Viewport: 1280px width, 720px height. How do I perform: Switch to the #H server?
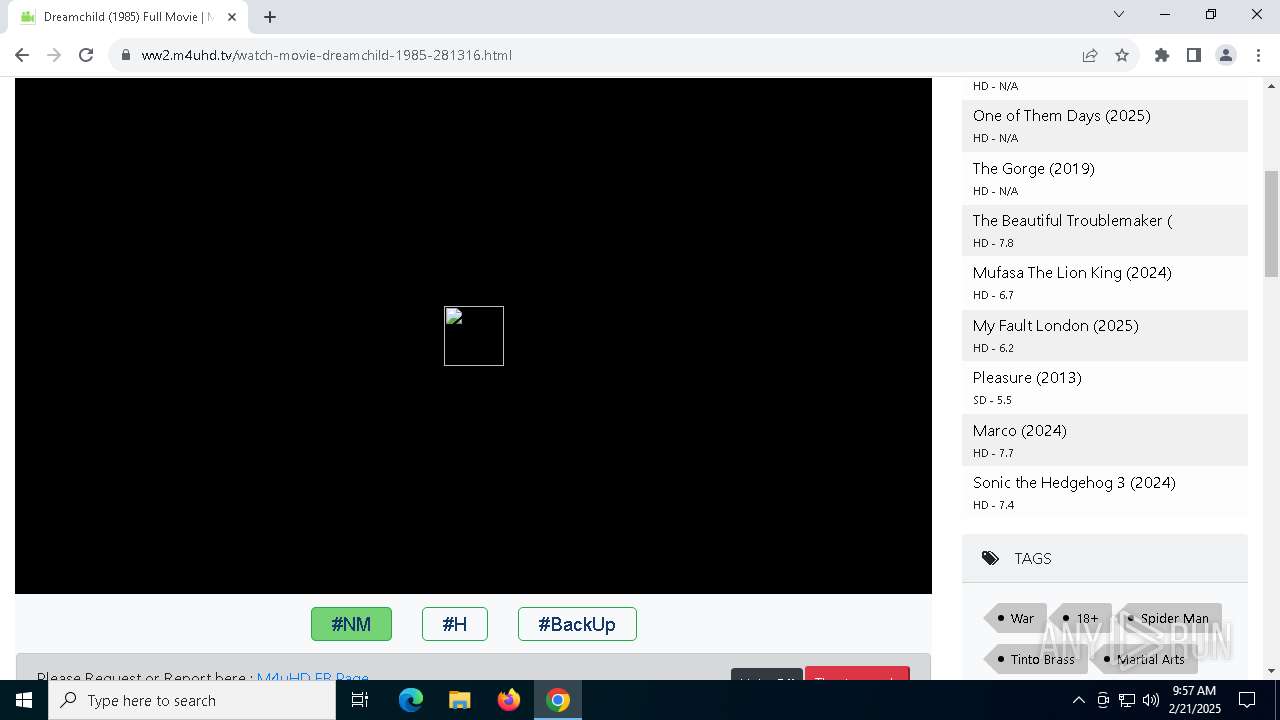click(455, 624)
